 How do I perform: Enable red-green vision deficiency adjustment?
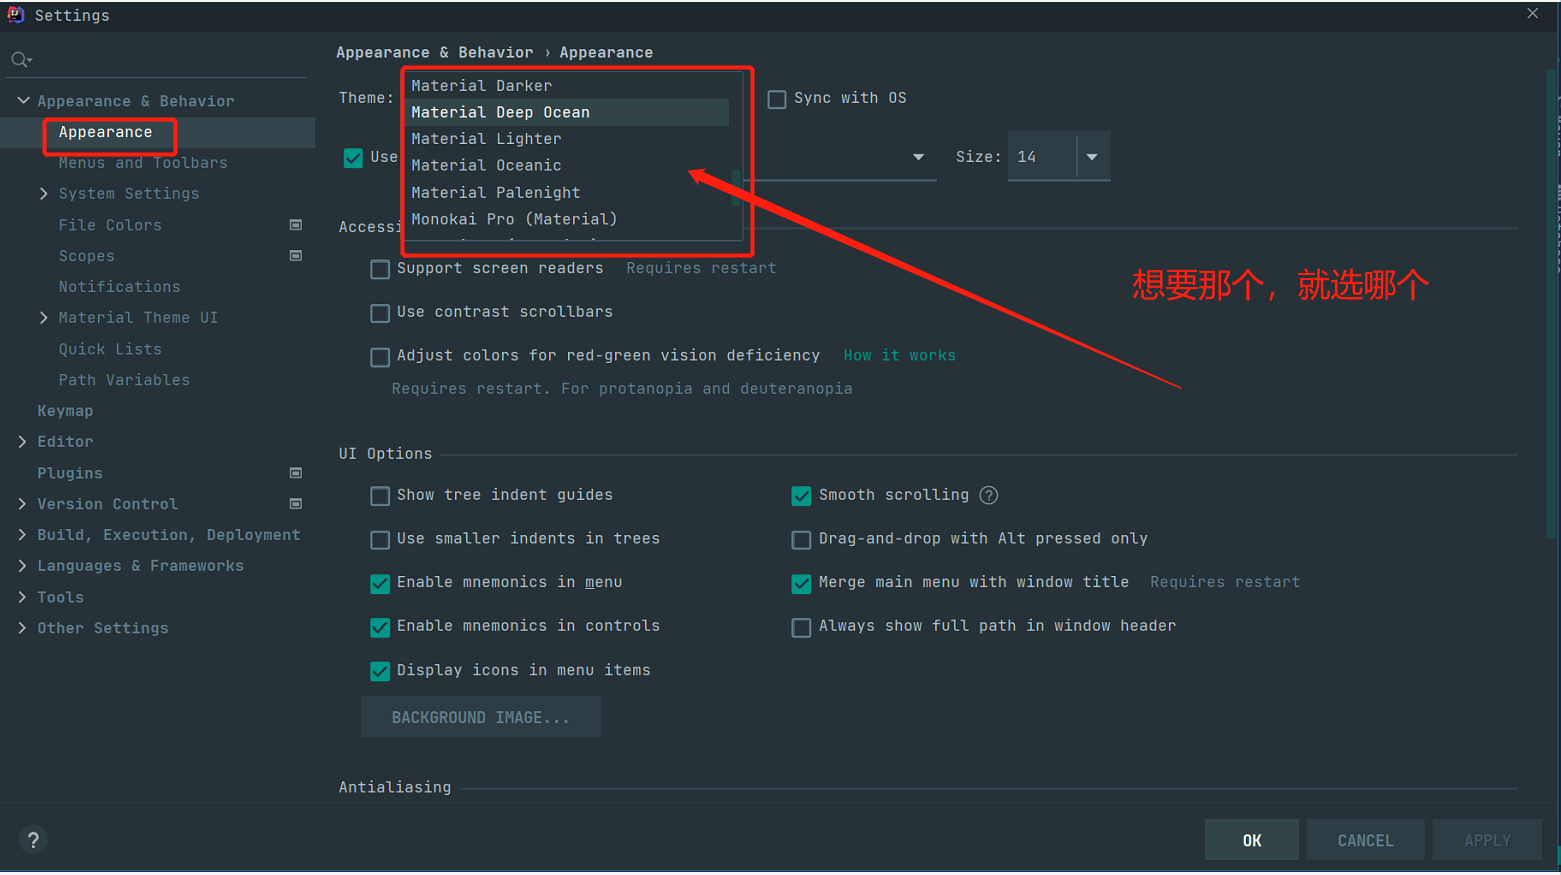(380, 357)
